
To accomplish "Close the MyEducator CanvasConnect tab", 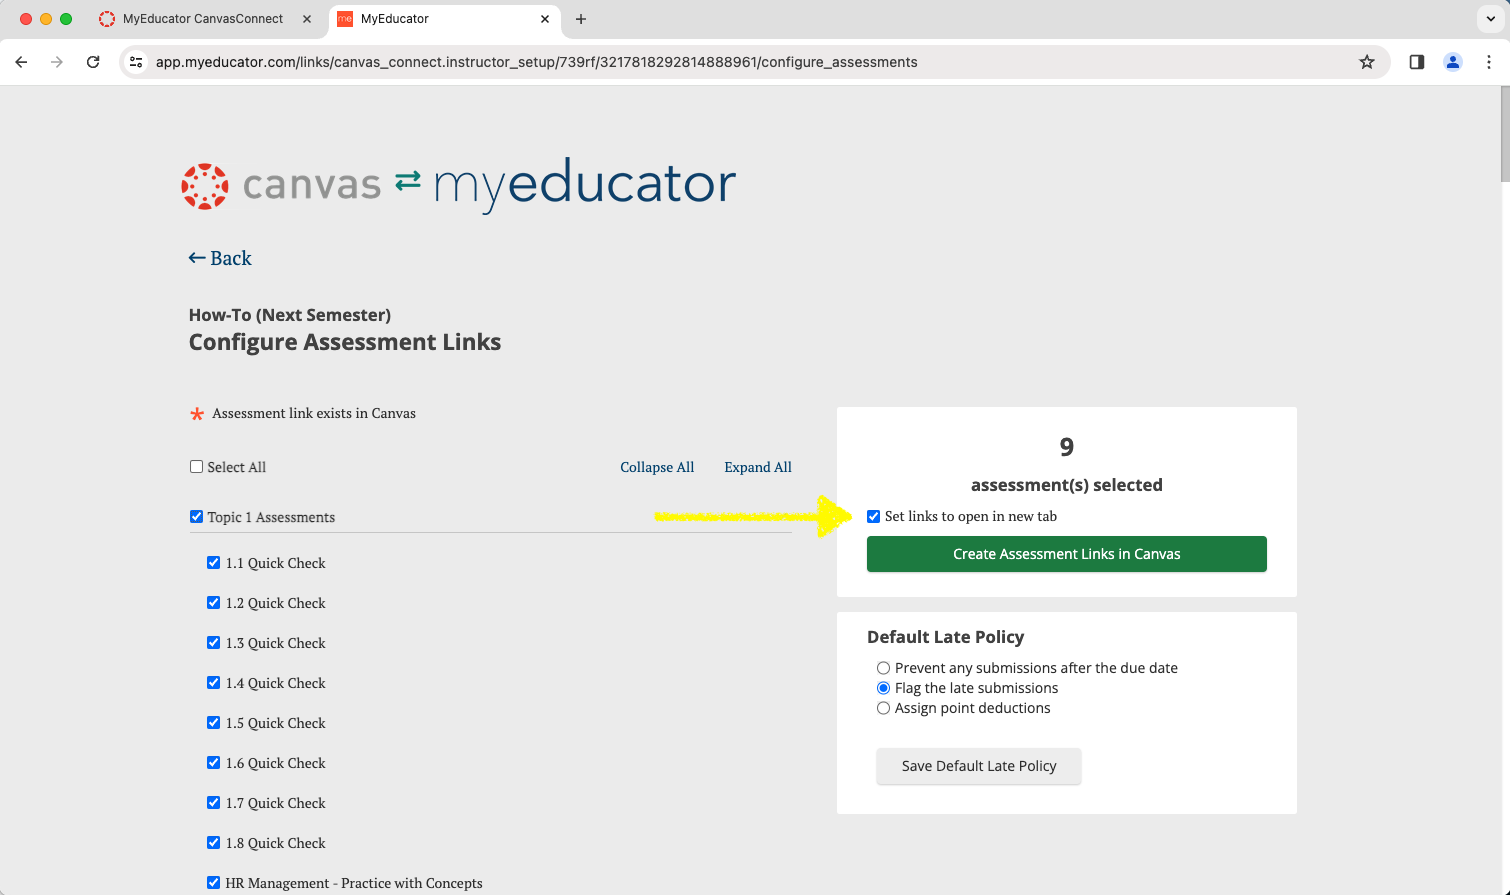I will (x=306, y=19).
